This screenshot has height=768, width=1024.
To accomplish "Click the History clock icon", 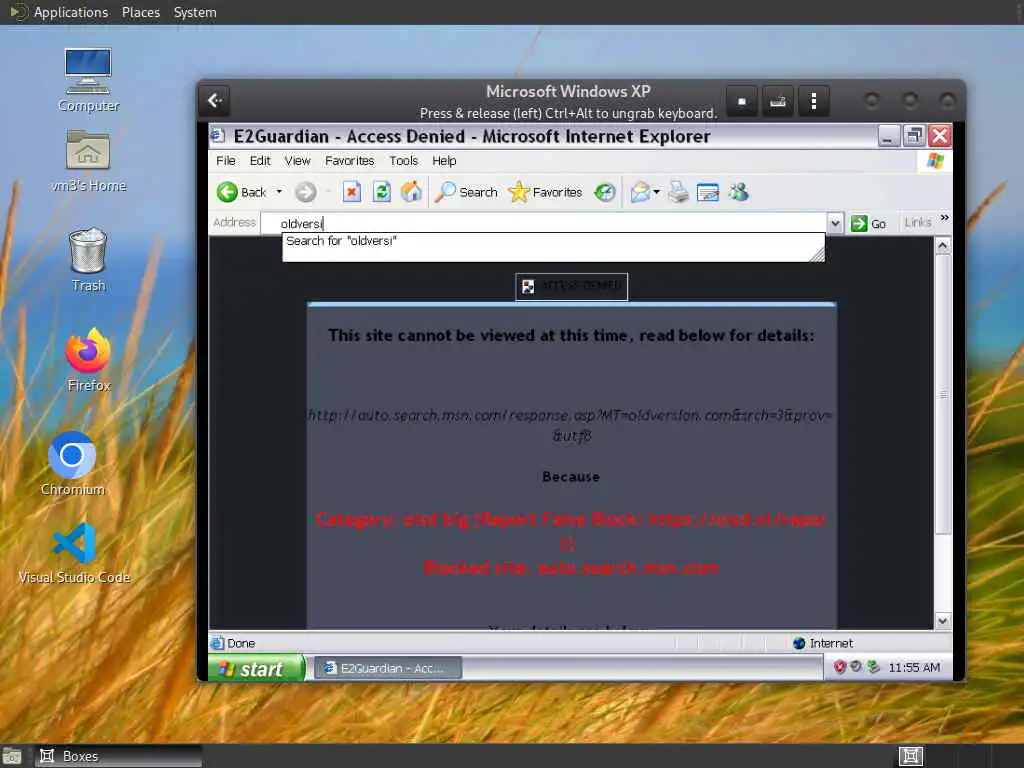I will tap(605, 192).
